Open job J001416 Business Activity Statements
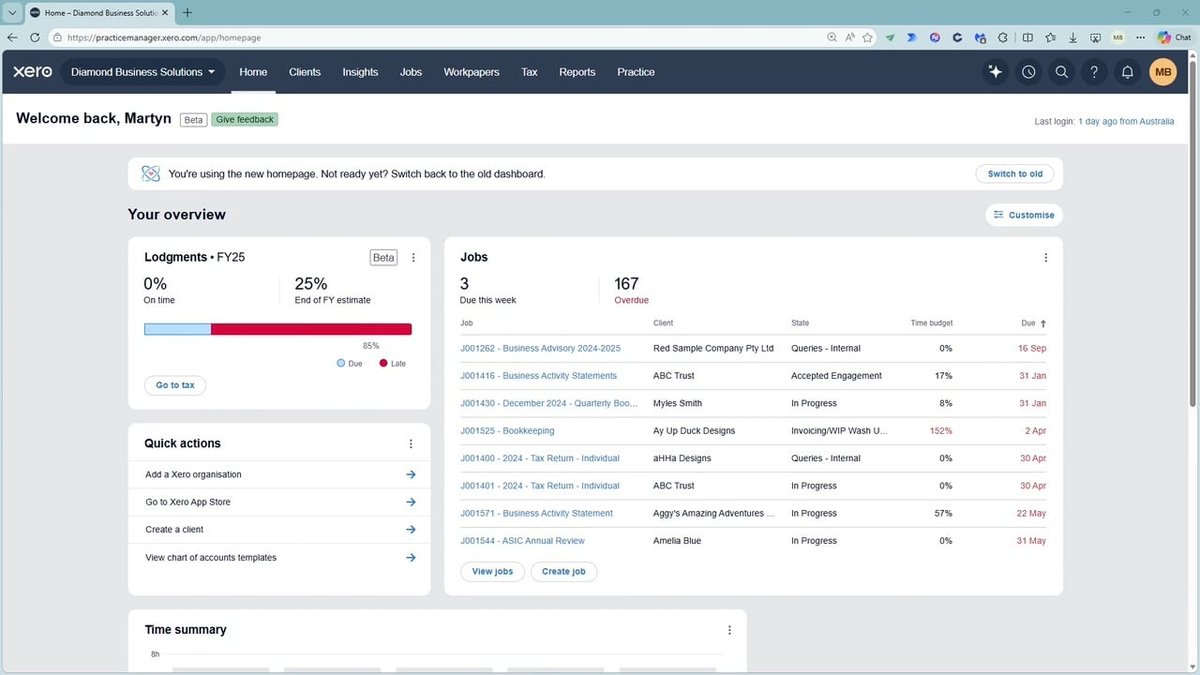The image size is (1200, 675). point(538,376)
